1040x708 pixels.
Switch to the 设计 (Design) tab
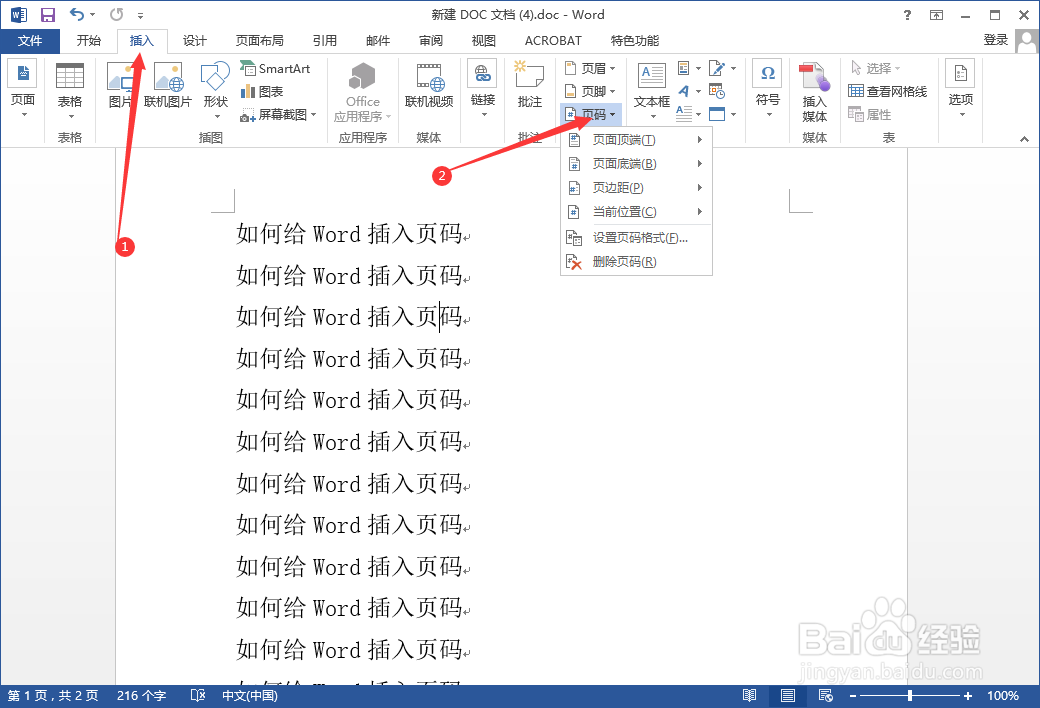pyautogui.click(x=194, y=41)
